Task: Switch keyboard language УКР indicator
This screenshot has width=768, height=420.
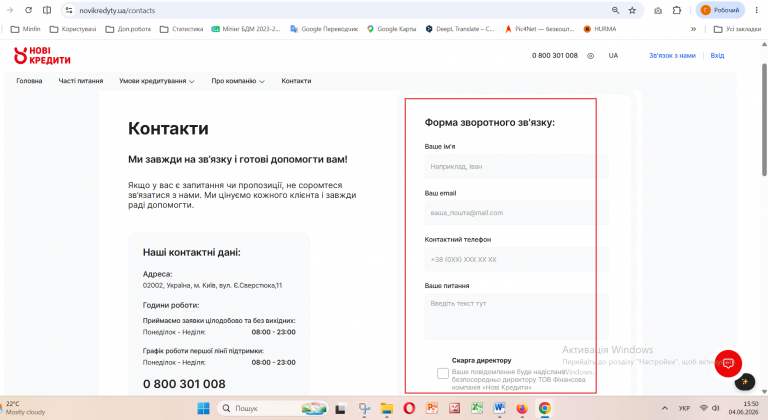Action: pos(684,408)
